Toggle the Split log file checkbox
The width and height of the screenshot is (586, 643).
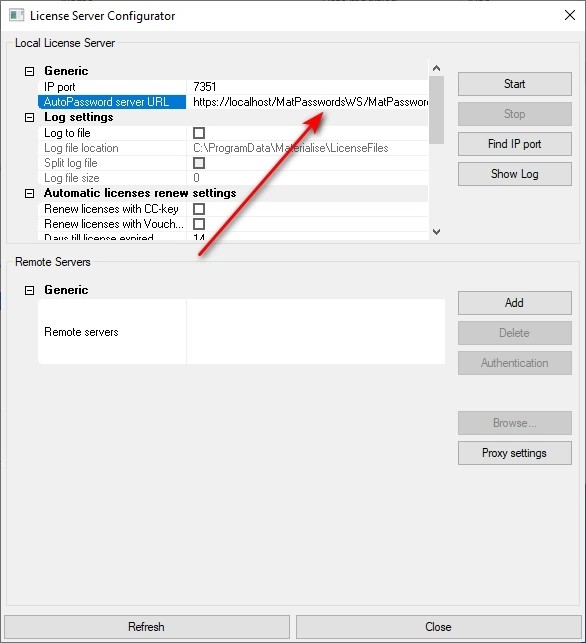pos(199,163)
